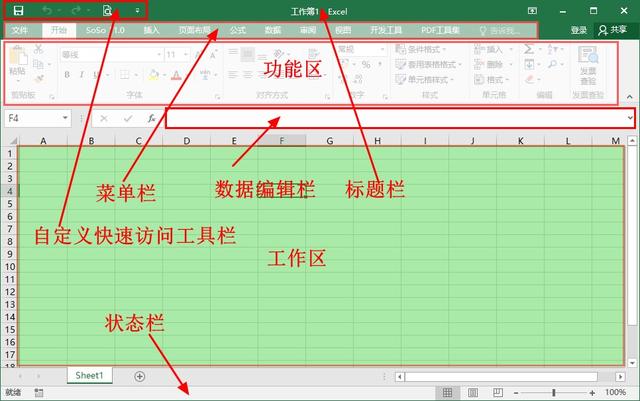Click the Undo arrow icon
The image size is (640, 401).
pyautogui.click(x=47, y=11)
